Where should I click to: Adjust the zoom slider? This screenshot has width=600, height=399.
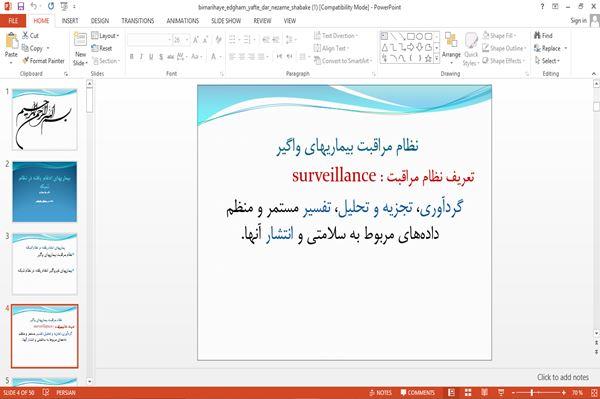tap(532, 393)
